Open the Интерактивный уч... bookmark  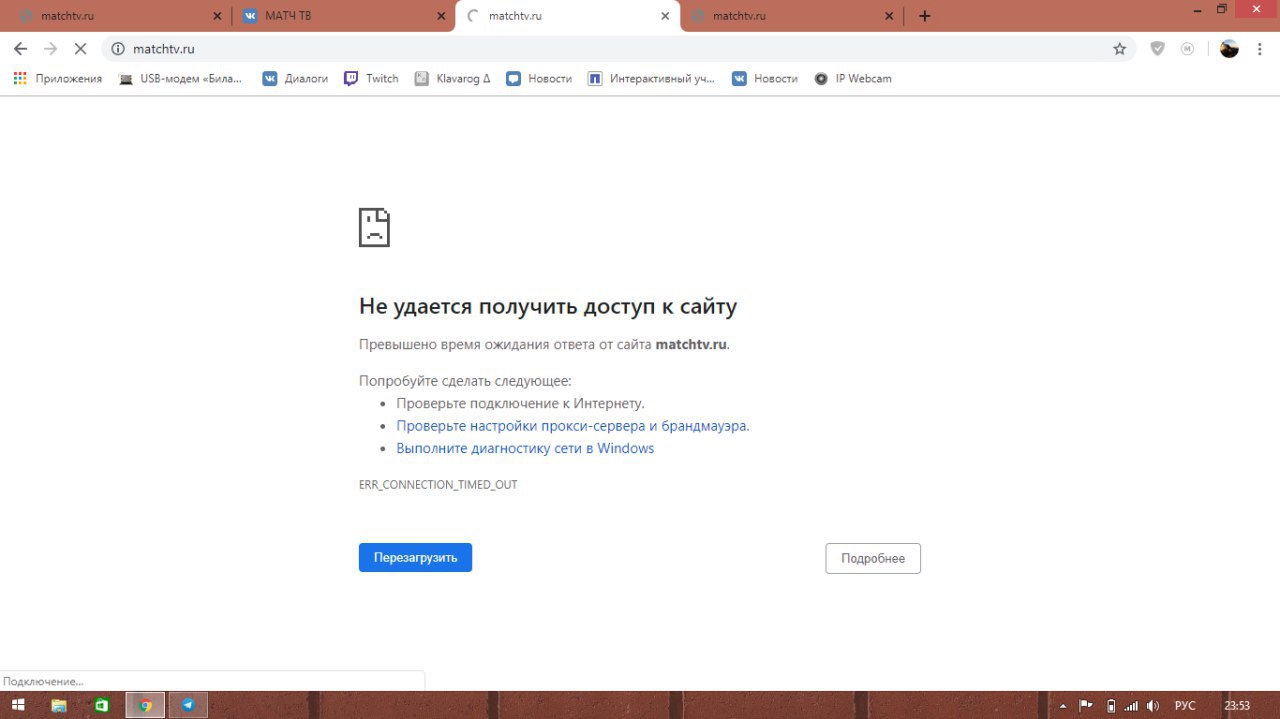(x=651, y=78)
